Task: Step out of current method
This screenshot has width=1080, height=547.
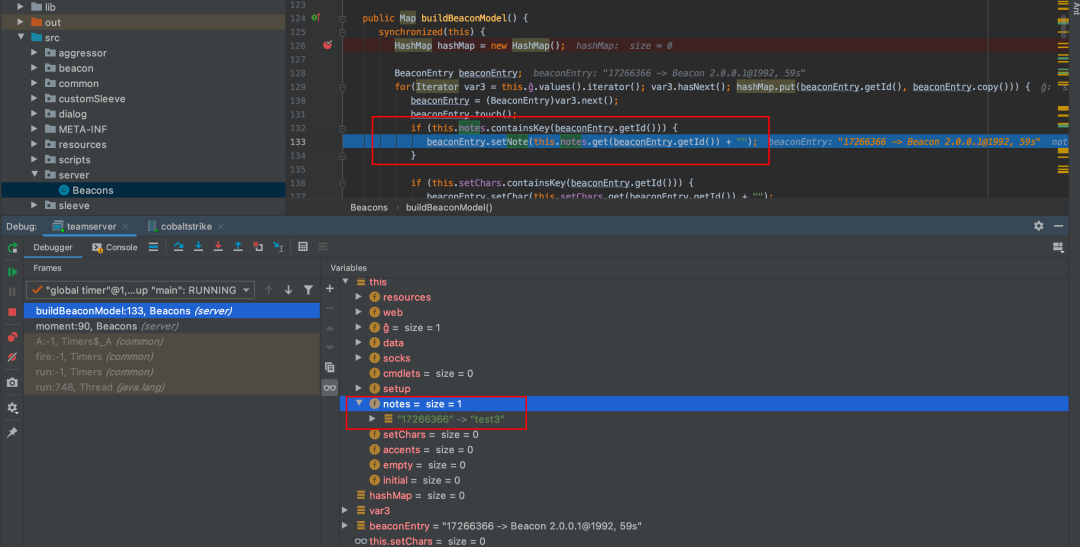Action: [238, 247]
